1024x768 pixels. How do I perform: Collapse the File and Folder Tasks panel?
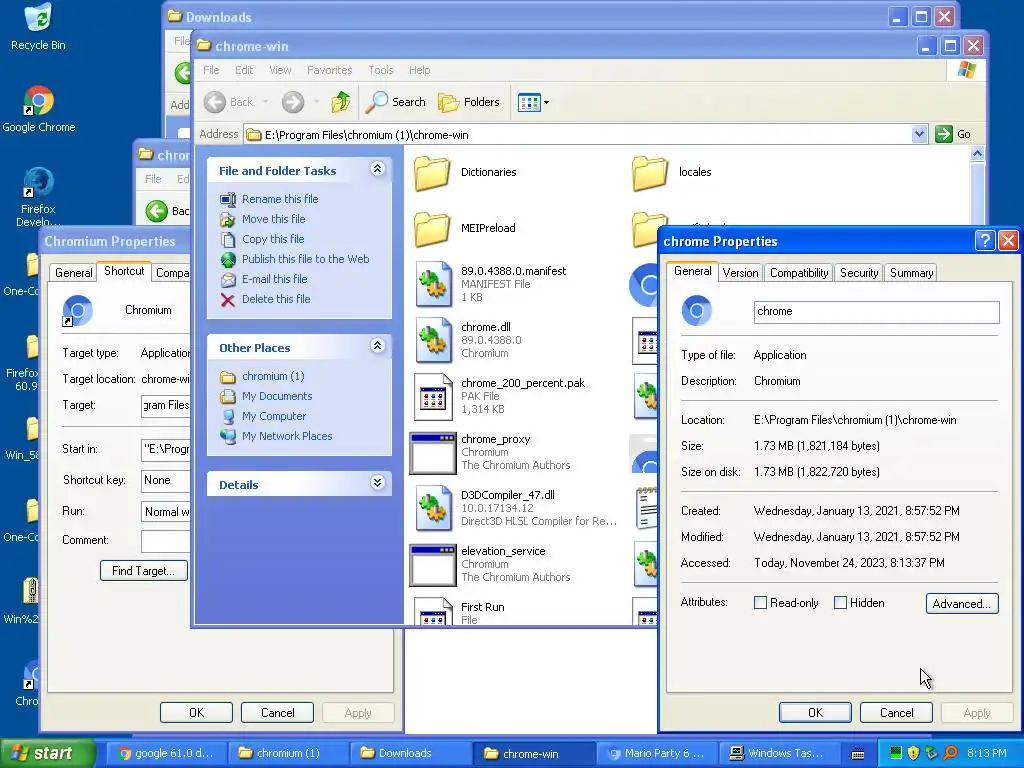377,169
